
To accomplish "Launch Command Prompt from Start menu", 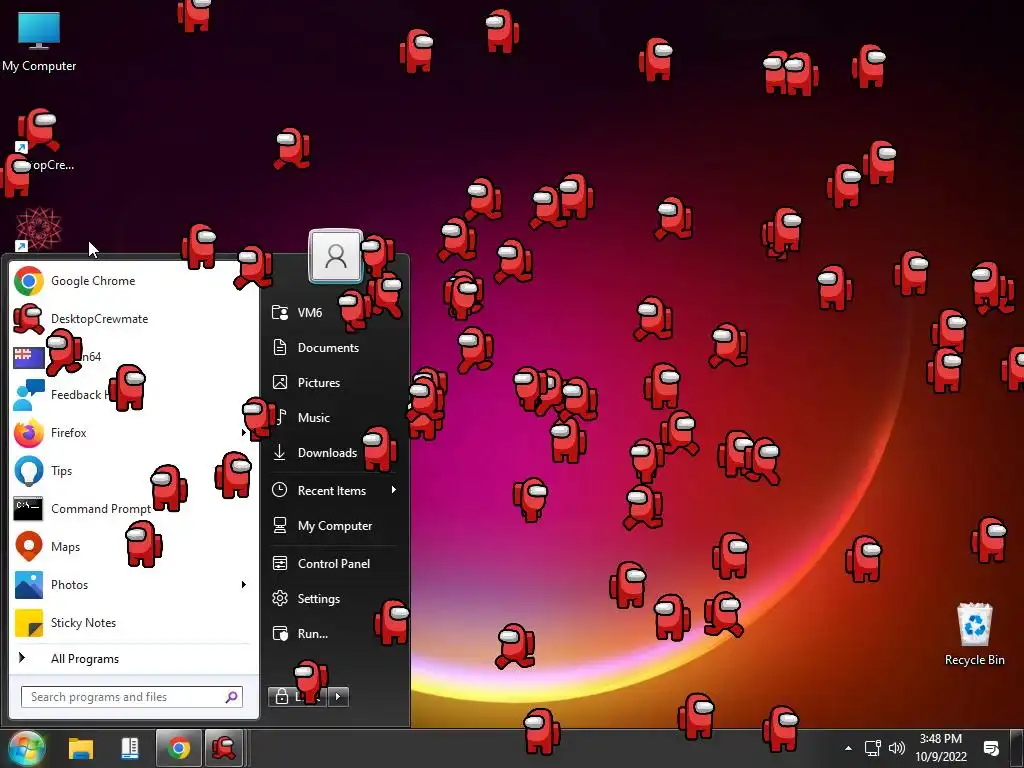I will [x=133, y=509].
